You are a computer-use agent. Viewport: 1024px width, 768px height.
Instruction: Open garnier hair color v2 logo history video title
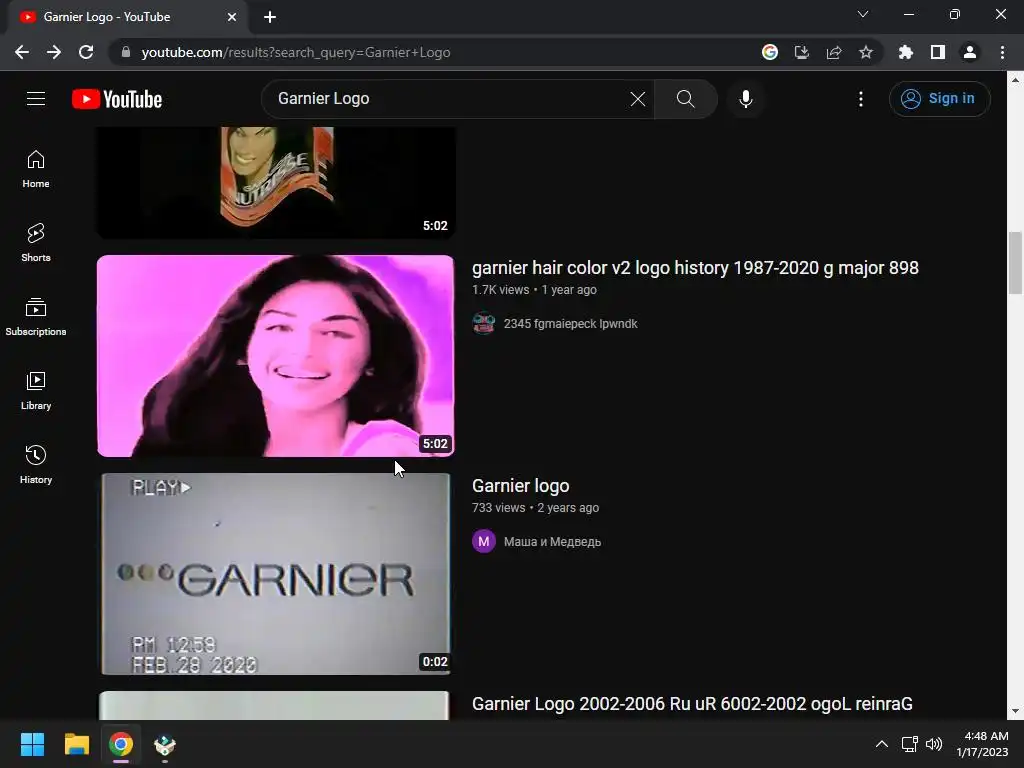click(695, 268)
